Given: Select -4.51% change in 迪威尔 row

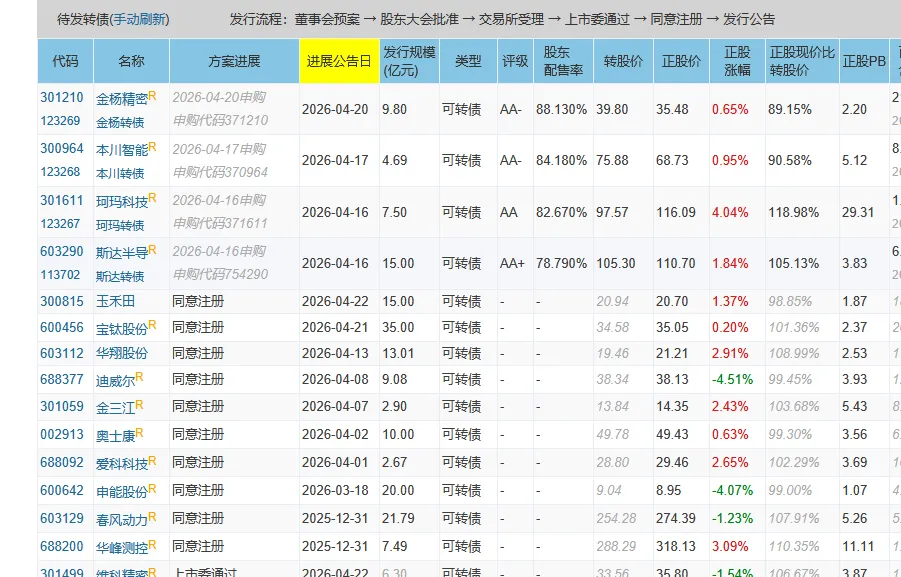Looking at the screenshot, I should pos(733,380).
